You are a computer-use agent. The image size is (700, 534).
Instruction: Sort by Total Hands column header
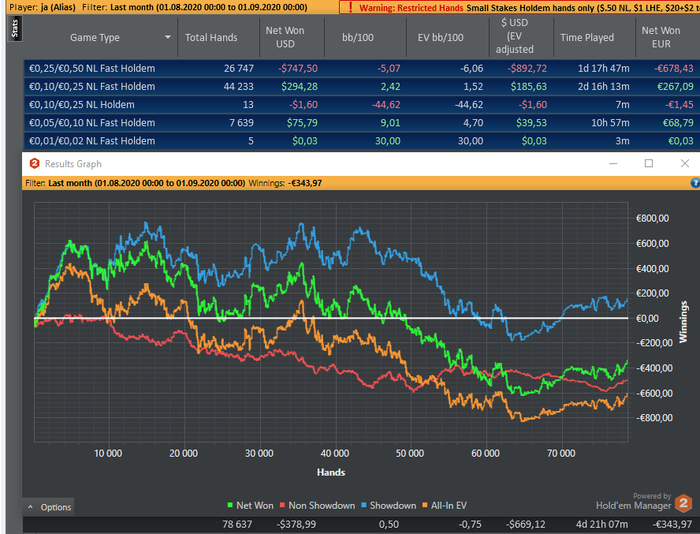click(x=211, y=37)
